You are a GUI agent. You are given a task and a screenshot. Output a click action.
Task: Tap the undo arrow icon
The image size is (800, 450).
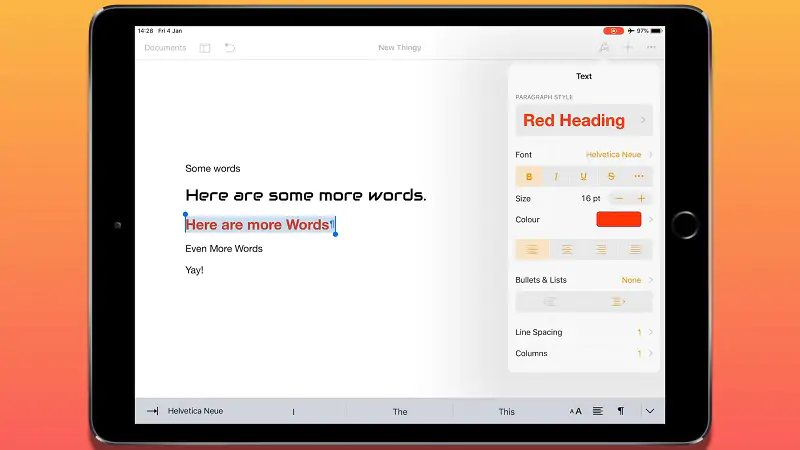(230, 47)
